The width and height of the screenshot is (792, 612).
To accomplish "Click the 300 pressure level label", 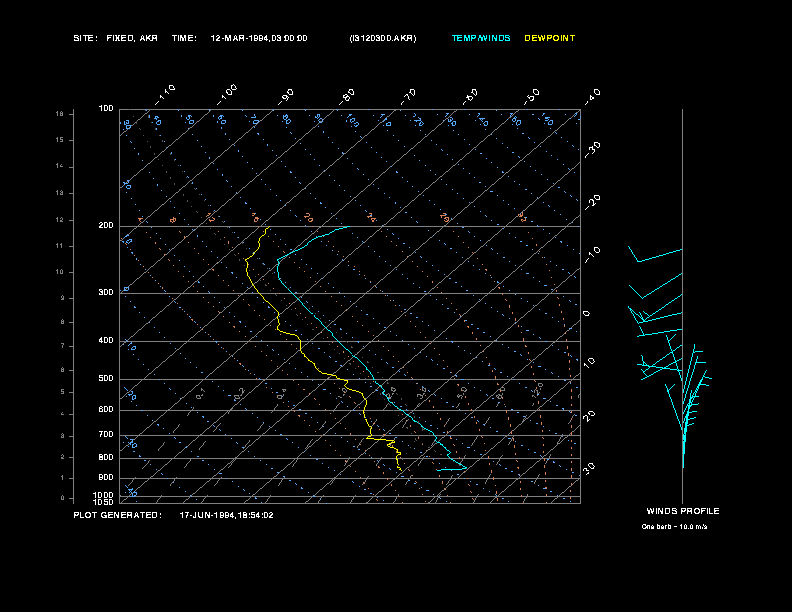I will [106, 292].
